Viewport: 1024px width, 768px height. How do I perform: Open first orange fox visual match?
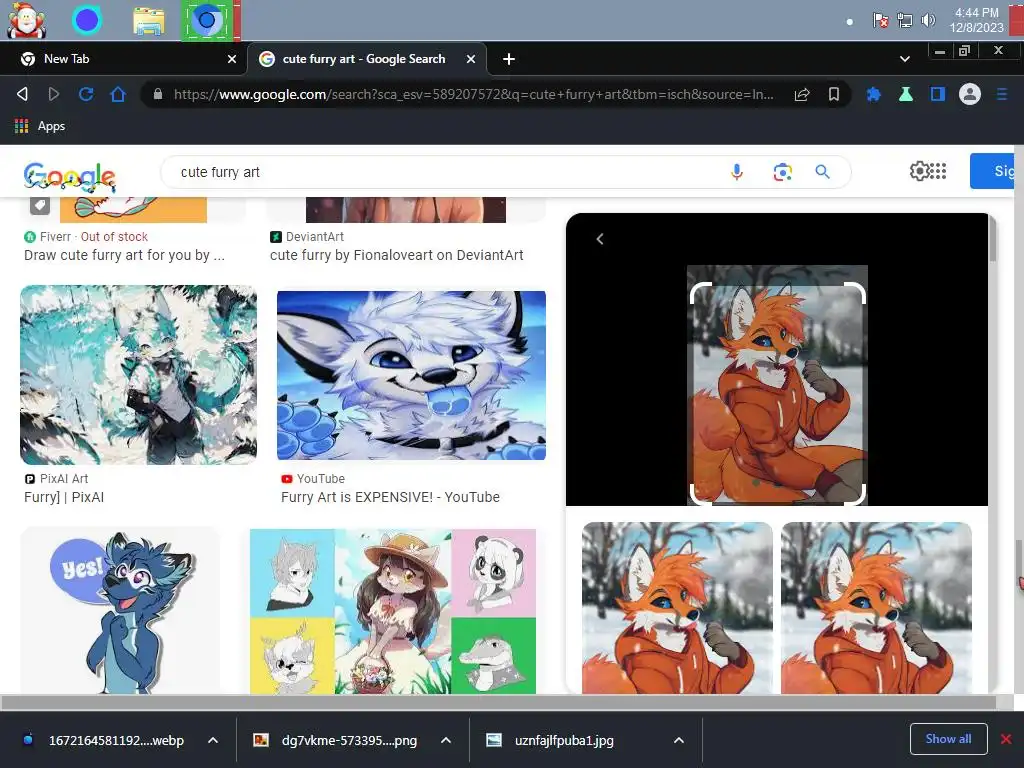677,608
